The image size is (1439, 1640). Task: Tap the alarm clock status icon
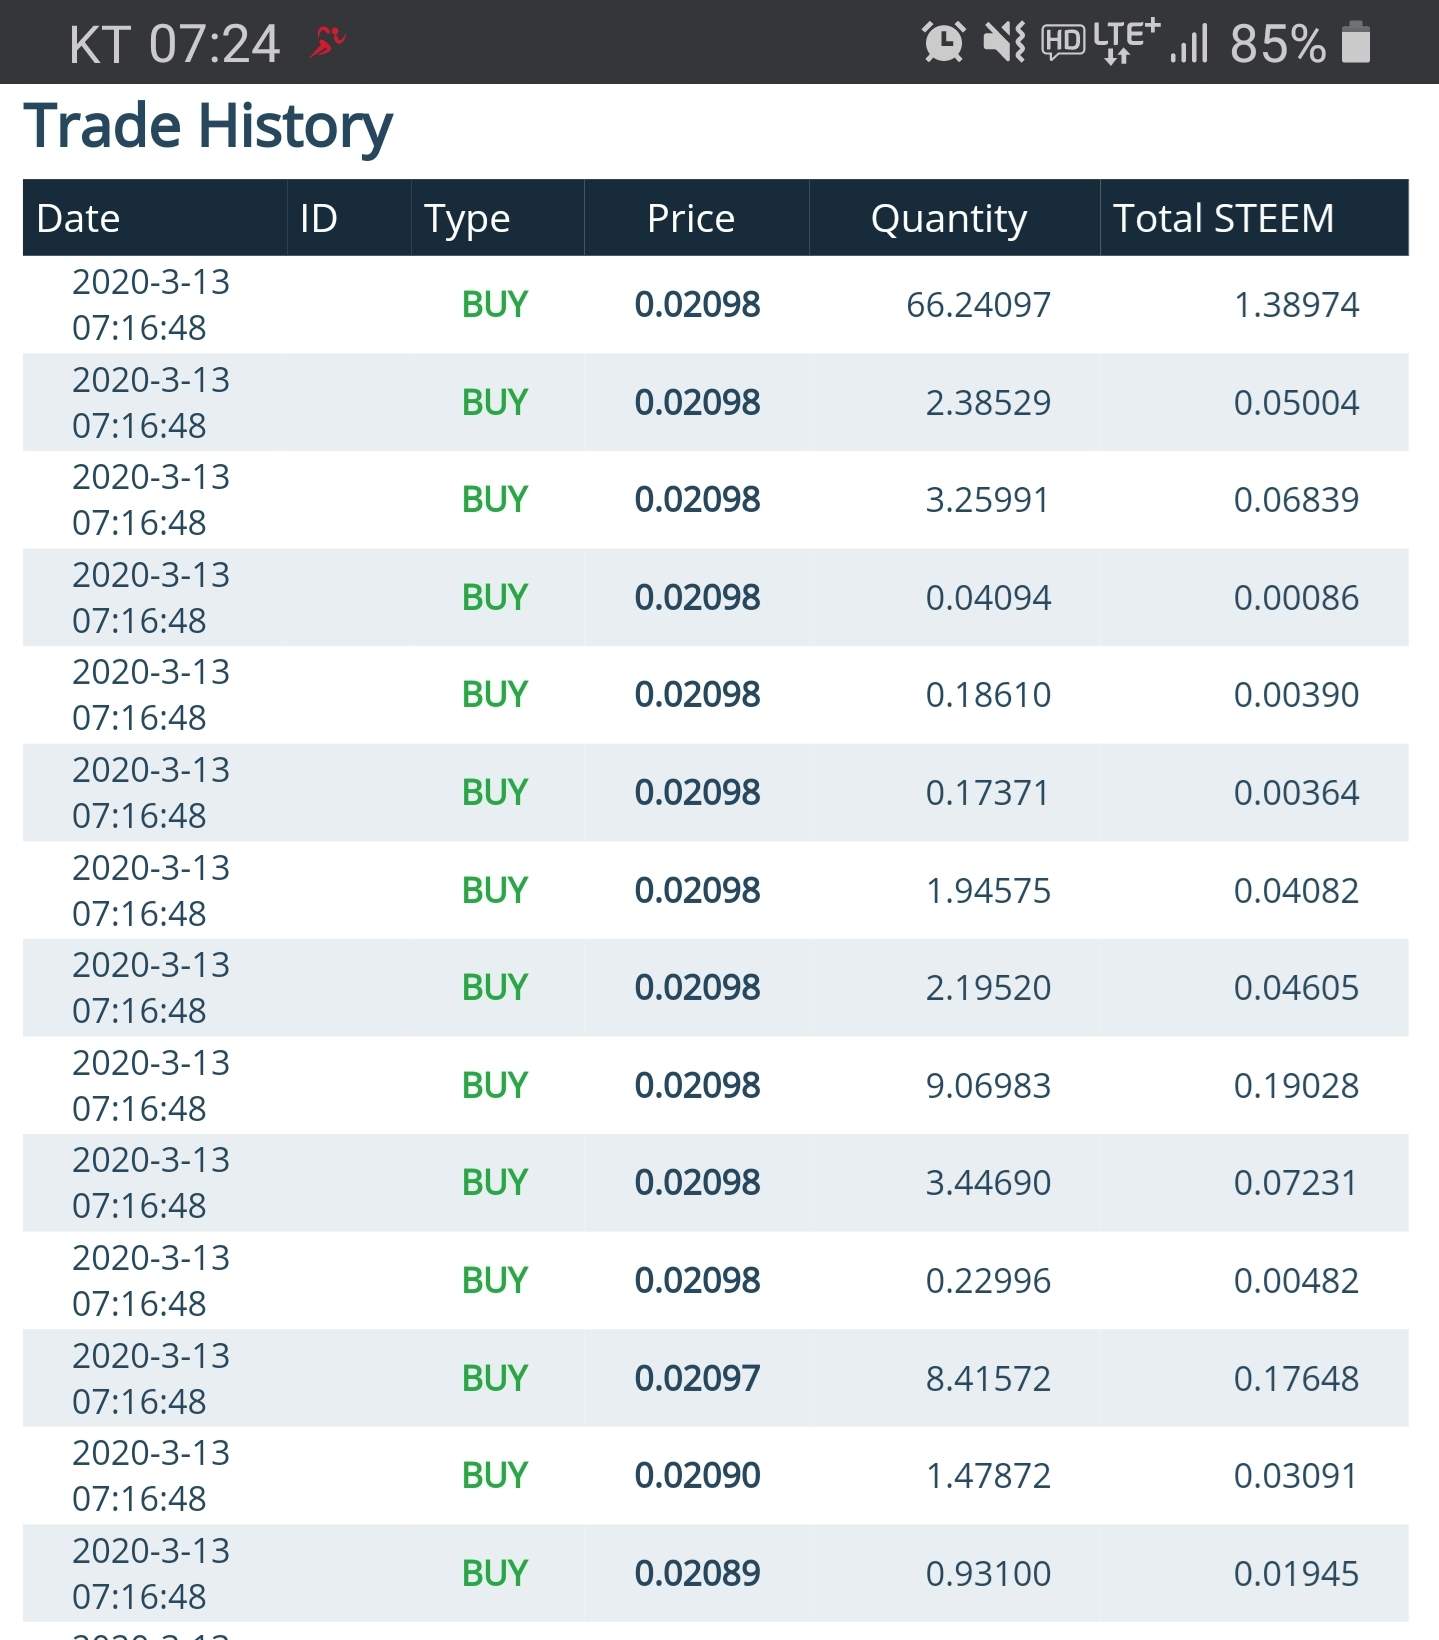coord(943,42)
